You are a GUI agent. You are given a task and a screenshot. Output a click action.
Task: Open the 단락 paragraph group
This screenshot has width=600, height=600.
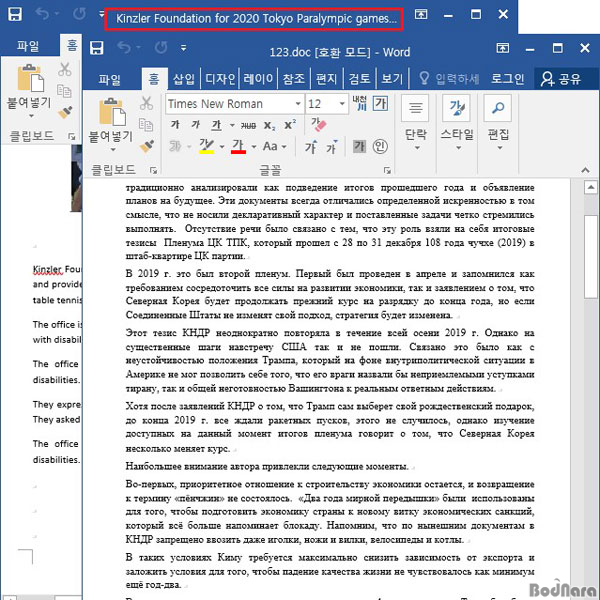[x=416, y=123]
